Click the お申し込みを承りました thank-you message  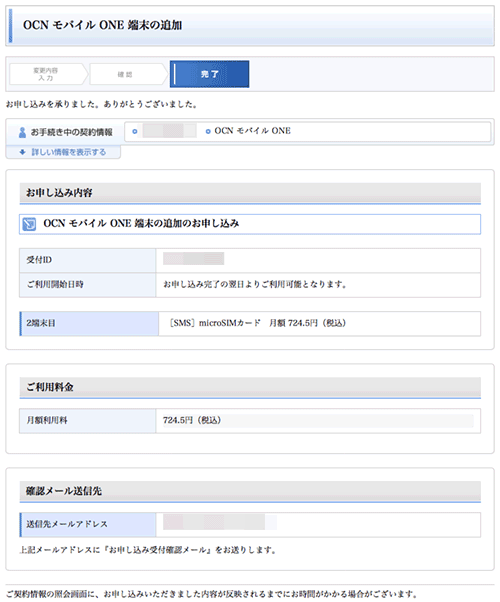click(102, 104)
